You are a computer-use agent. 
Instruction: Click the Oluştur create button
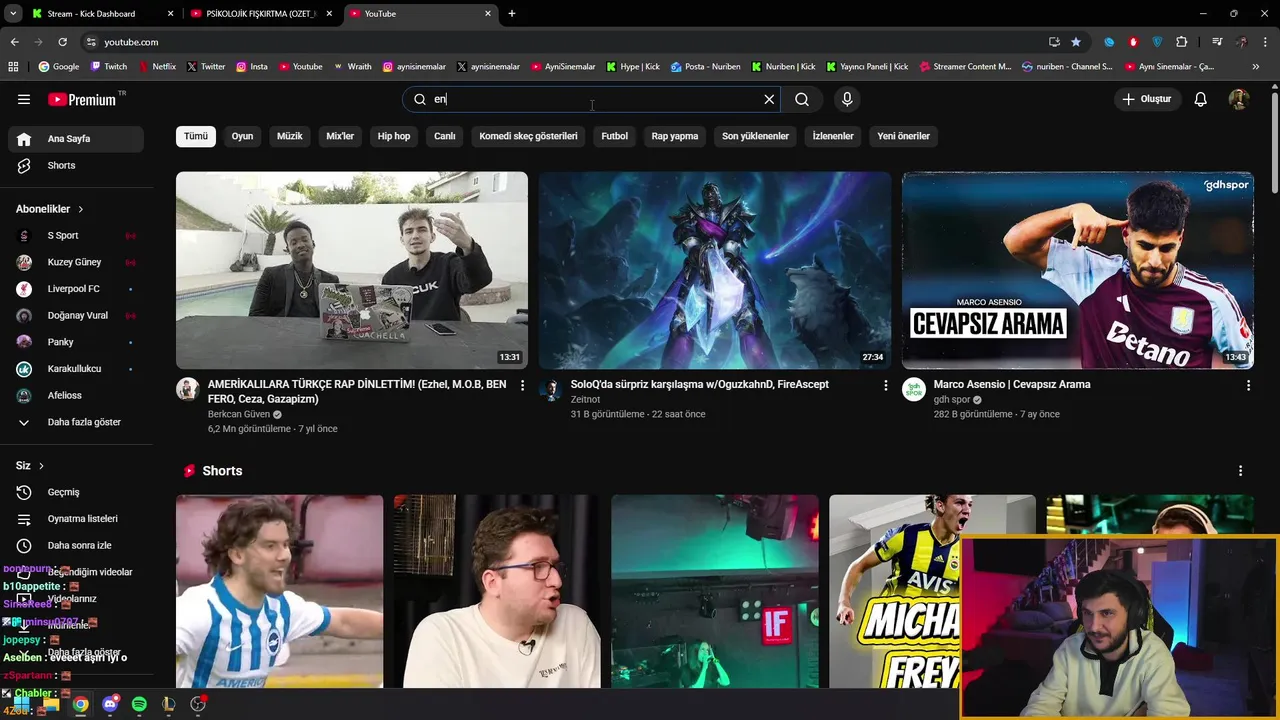pos(1147,99)
